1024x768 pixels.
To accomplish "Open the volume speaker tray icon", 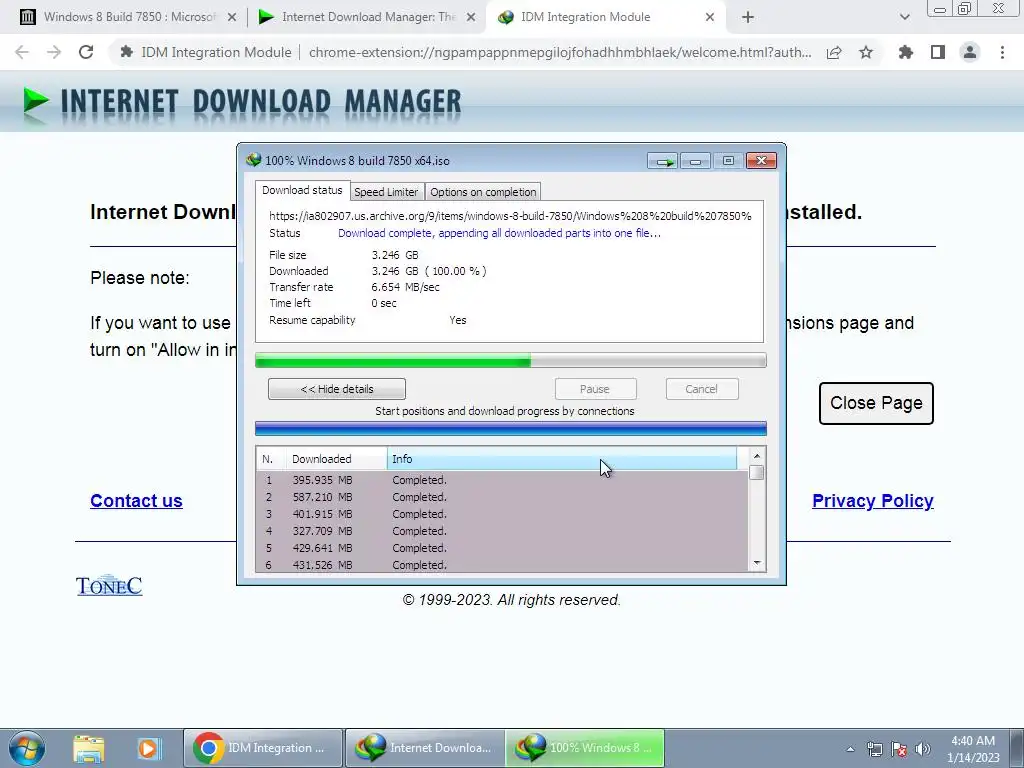I will pyautogui.click(x=923, y=749).
